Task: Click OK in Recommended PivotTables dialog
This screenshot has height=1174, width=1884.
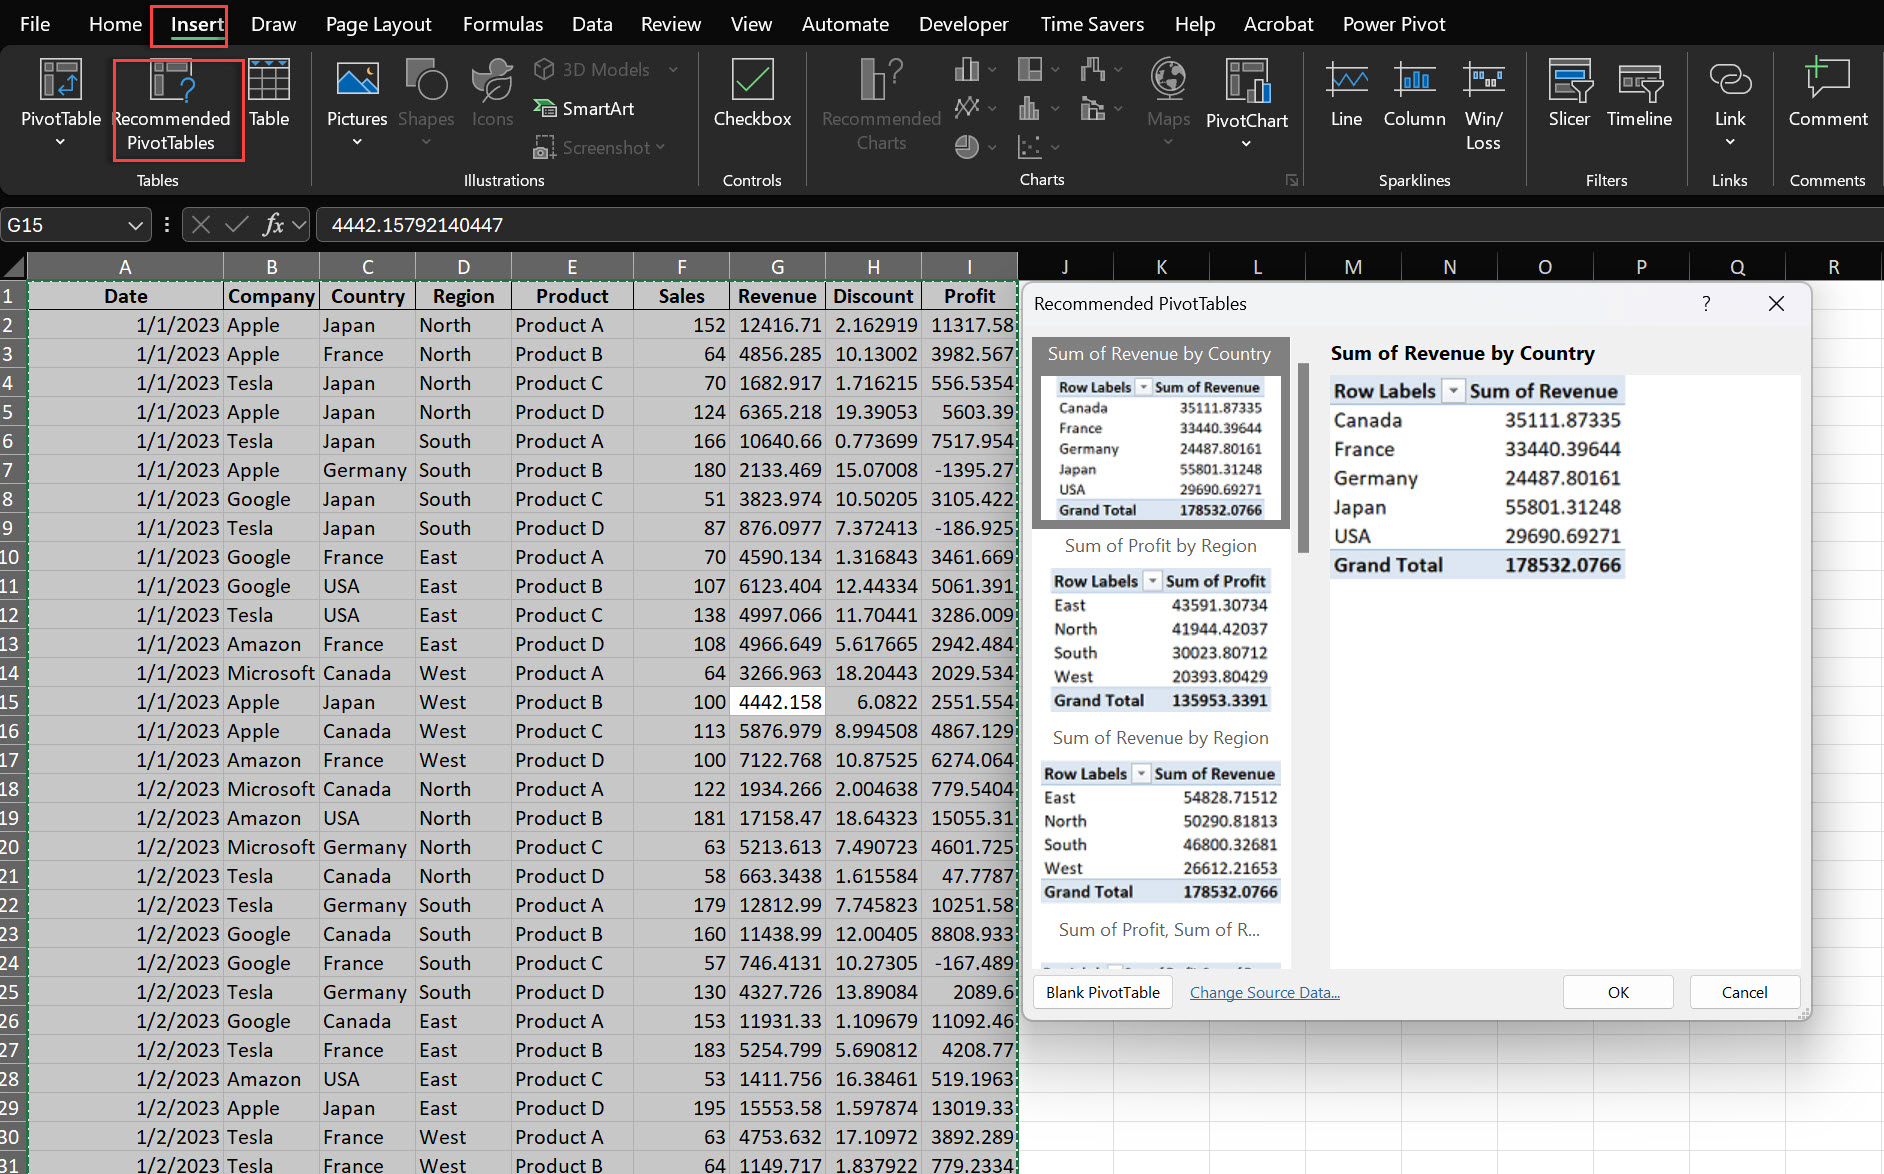Action: [1618, 992]
